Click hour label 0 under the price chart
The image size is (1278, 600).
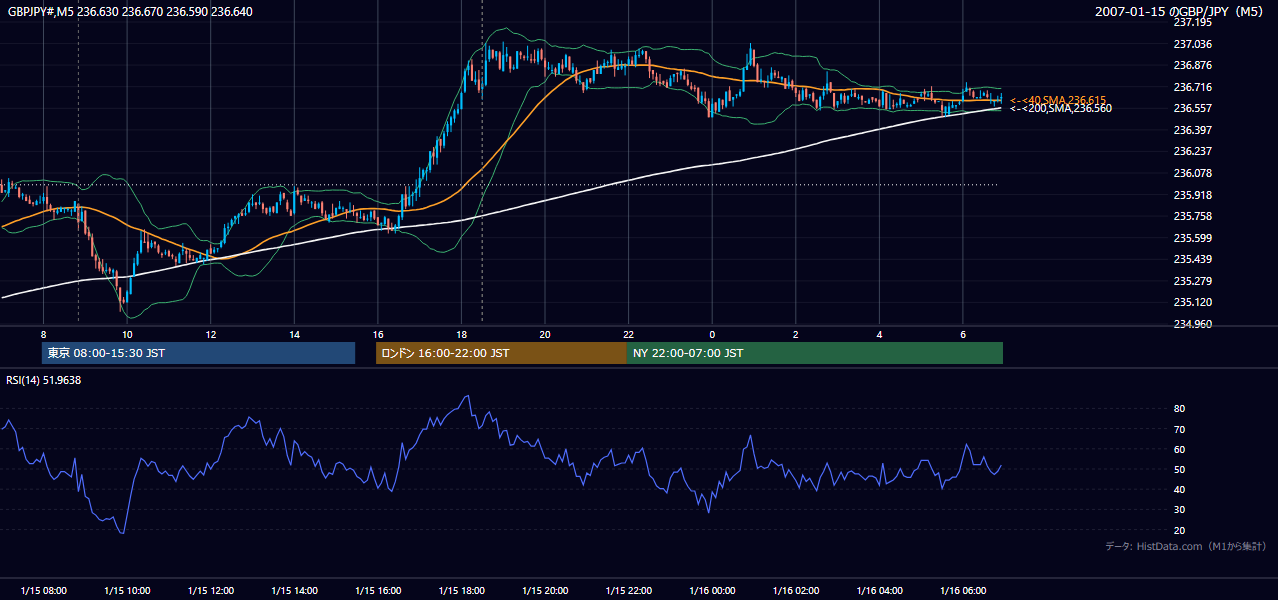coord(711,334)
